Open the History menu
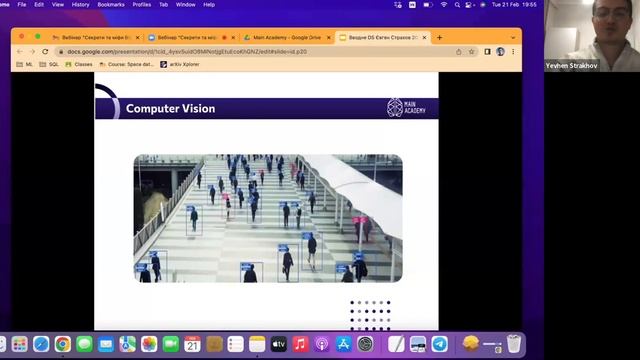This screenshot has height=360, width=640. point(80,5)
